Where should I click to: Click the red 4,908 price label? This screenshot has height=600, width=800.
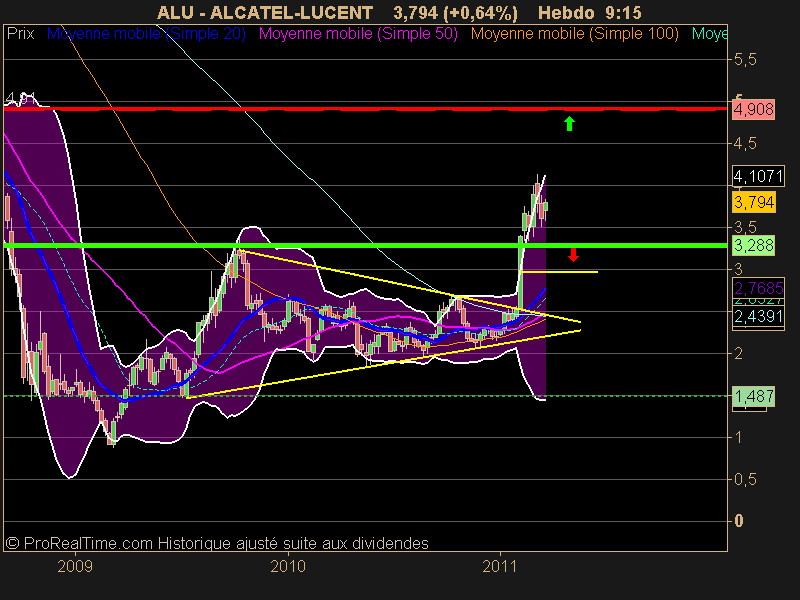tap(754, 109)
